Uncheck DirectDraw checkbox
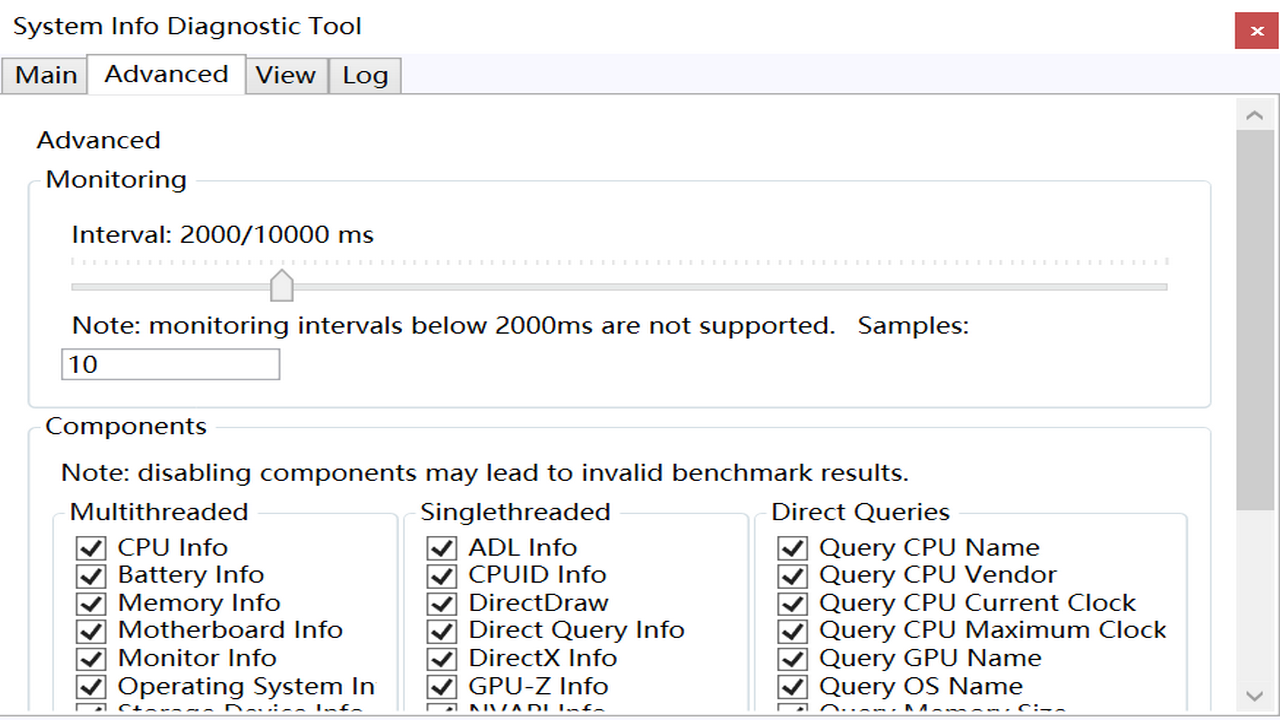Image resolution: width=1280 pixels, height=720 pixels. [441, 604]
